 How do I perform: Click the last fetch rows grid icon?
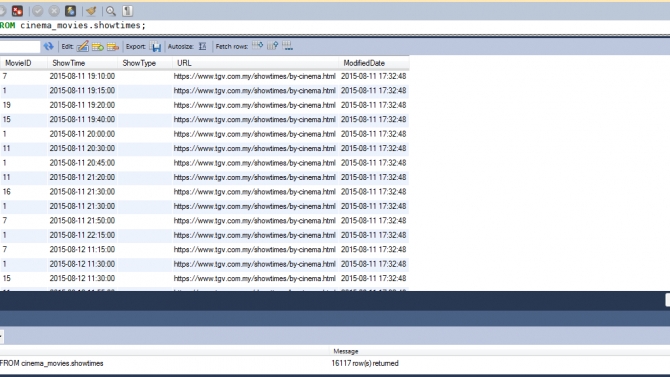(288, 46)
